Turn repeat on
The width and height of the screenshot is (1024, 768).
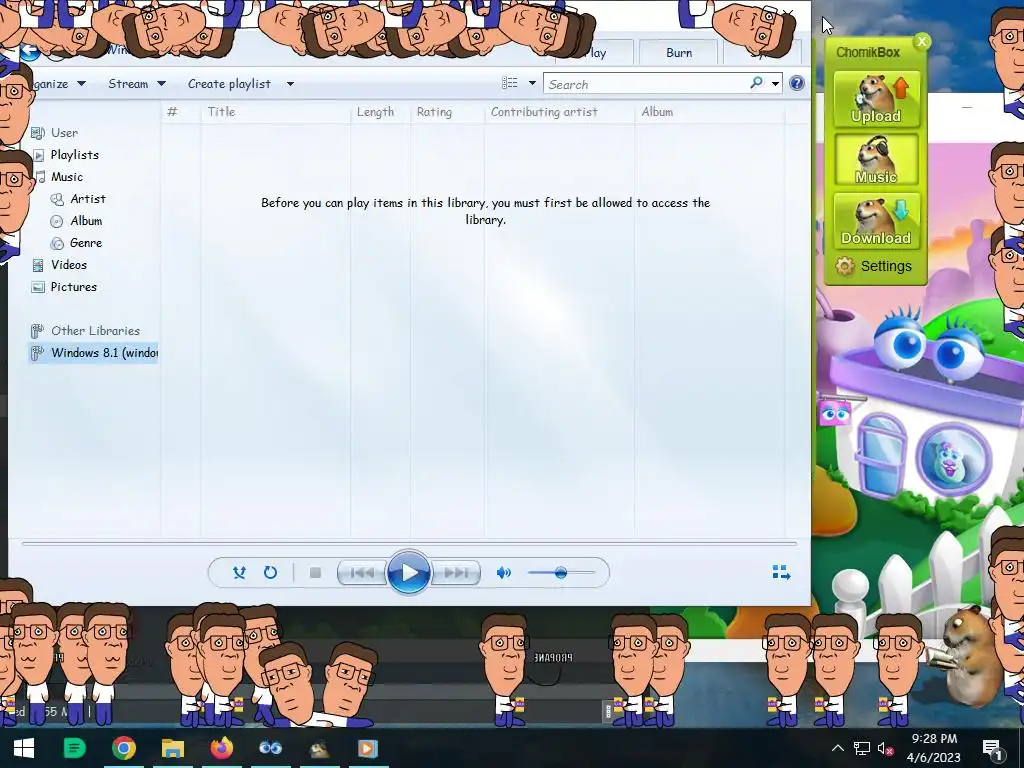pos(270,573)
